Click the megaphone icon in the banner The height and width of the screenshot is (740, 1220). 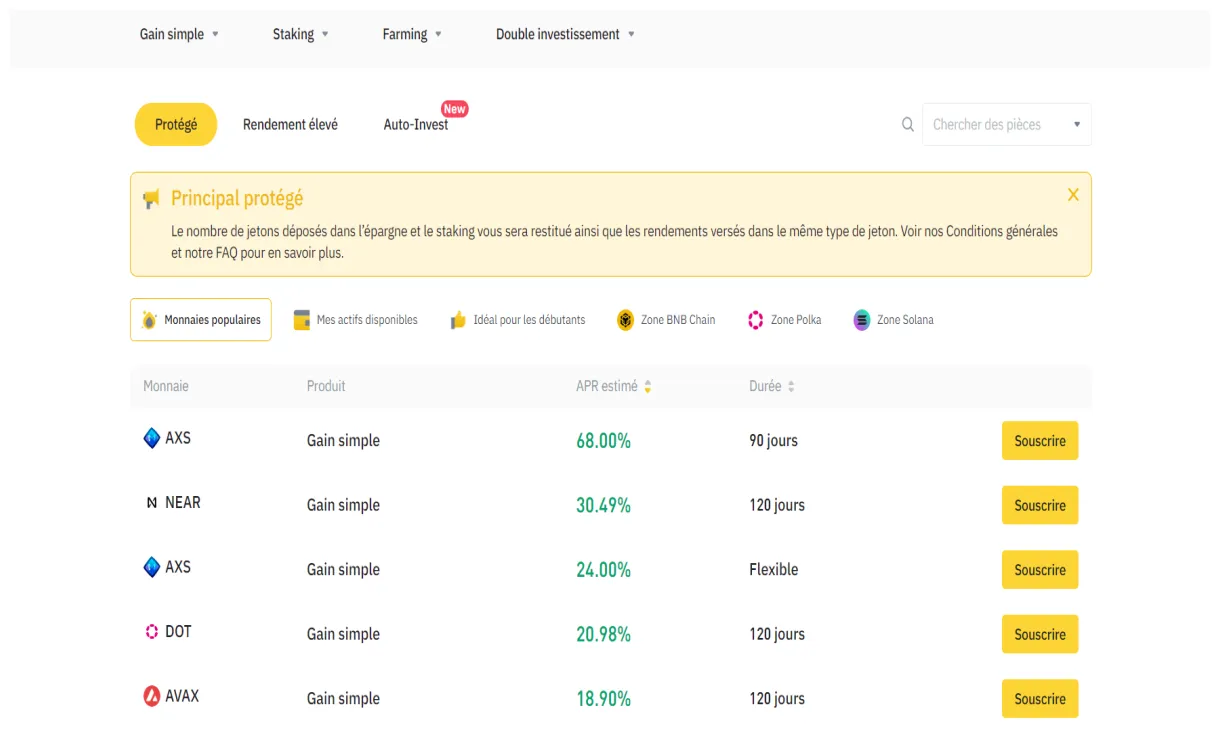pos(151,199)
